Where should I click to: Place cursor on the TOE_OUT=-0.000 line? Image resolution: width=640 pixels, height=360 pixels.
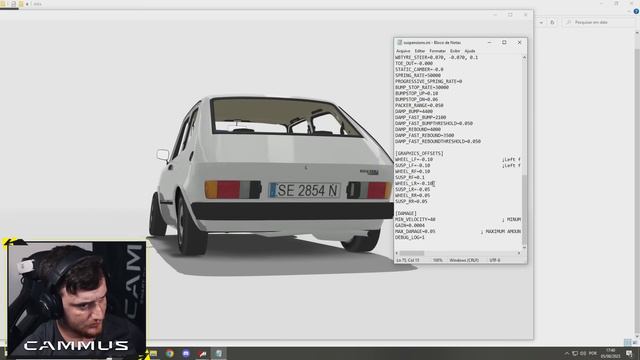click(x=413, y=64)
